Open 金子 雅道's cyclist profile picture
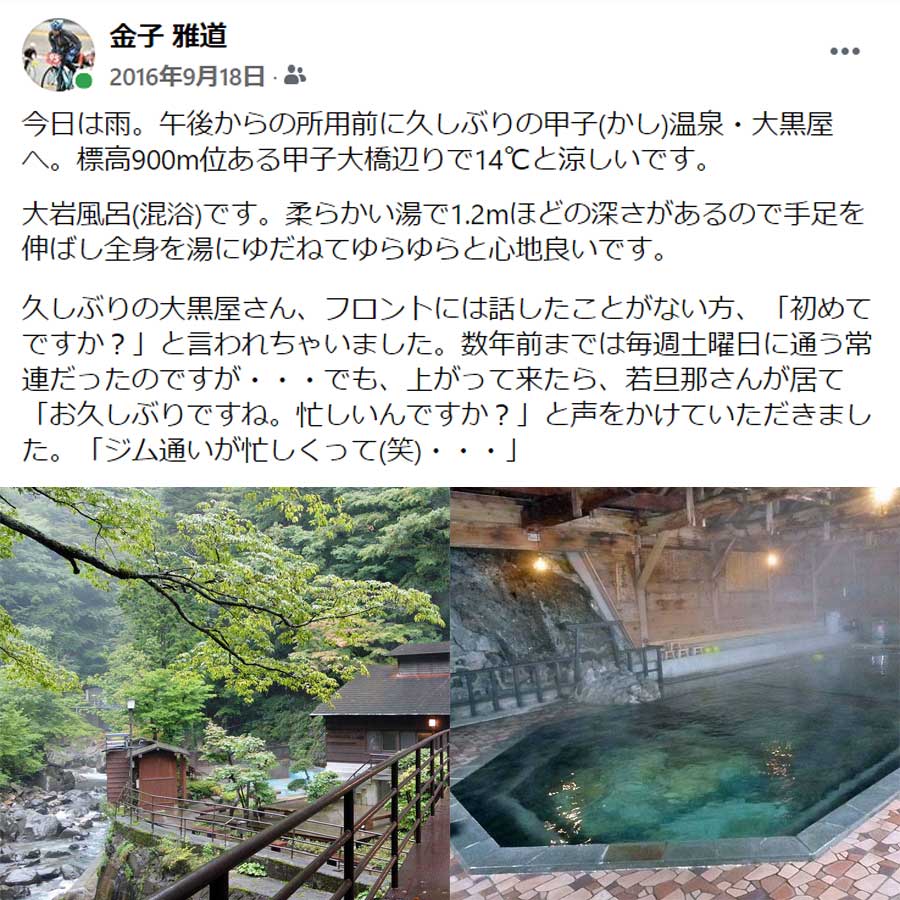 tap(58, 55)
